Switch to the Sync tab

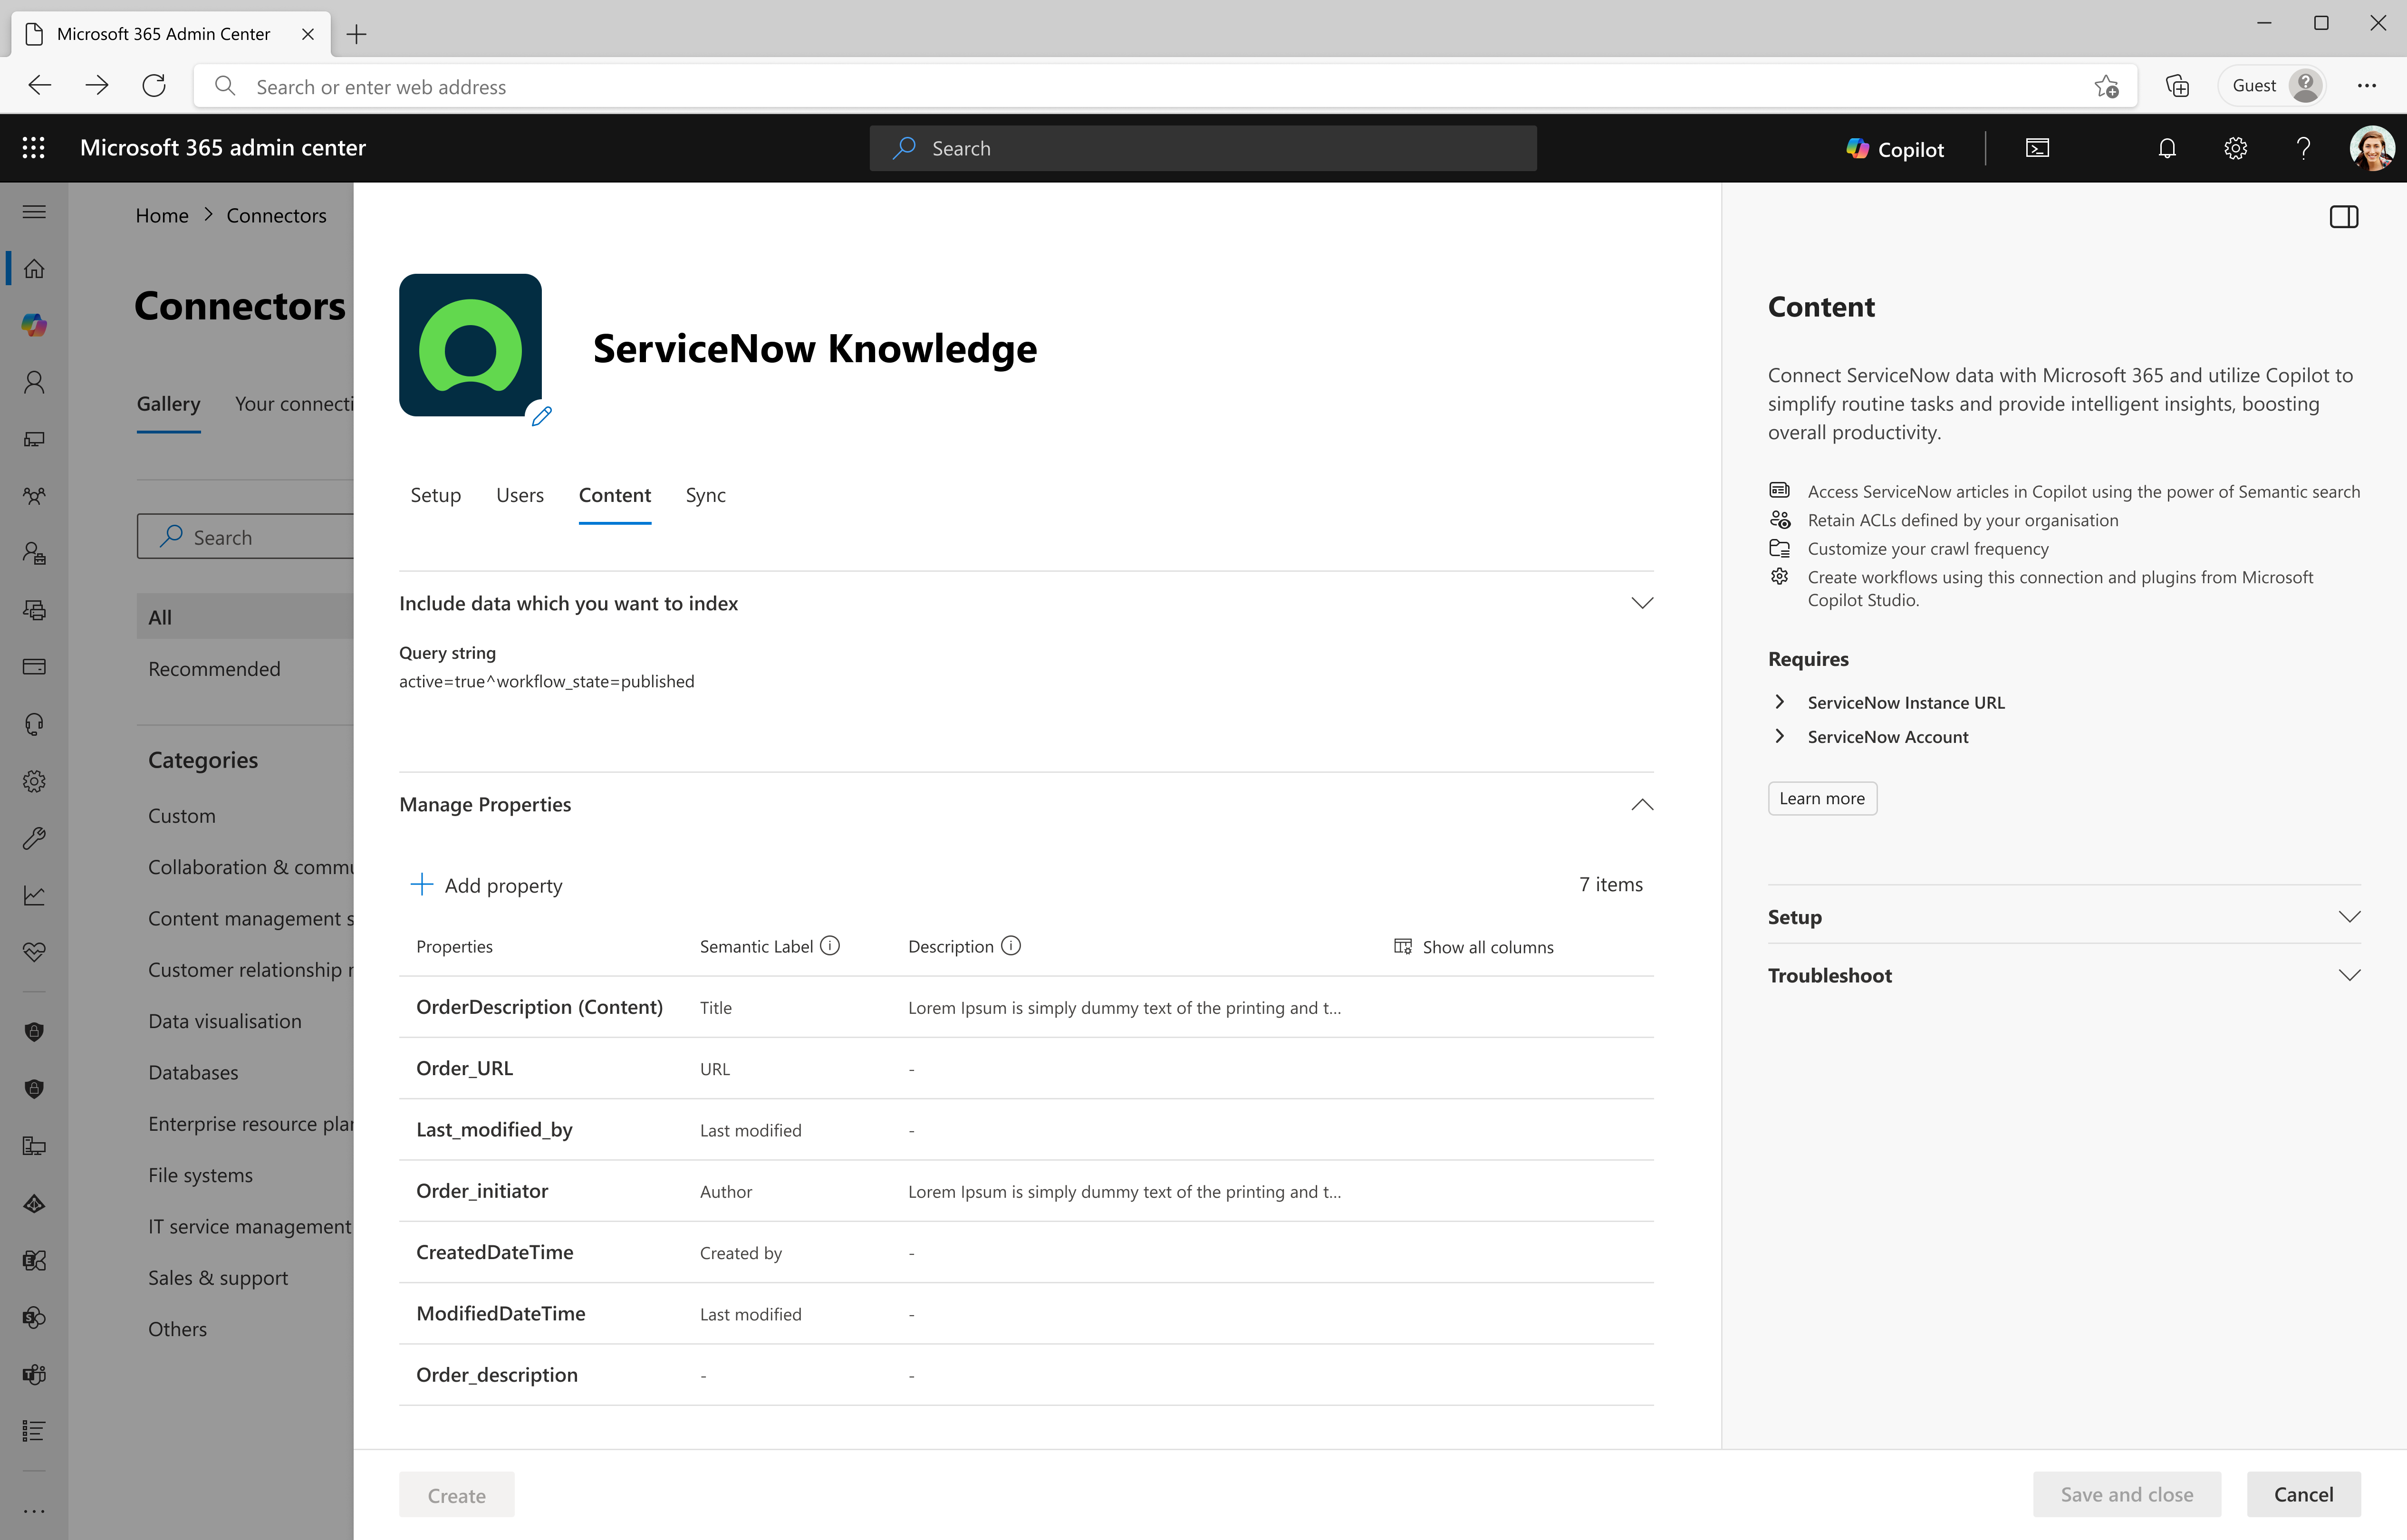705,495
